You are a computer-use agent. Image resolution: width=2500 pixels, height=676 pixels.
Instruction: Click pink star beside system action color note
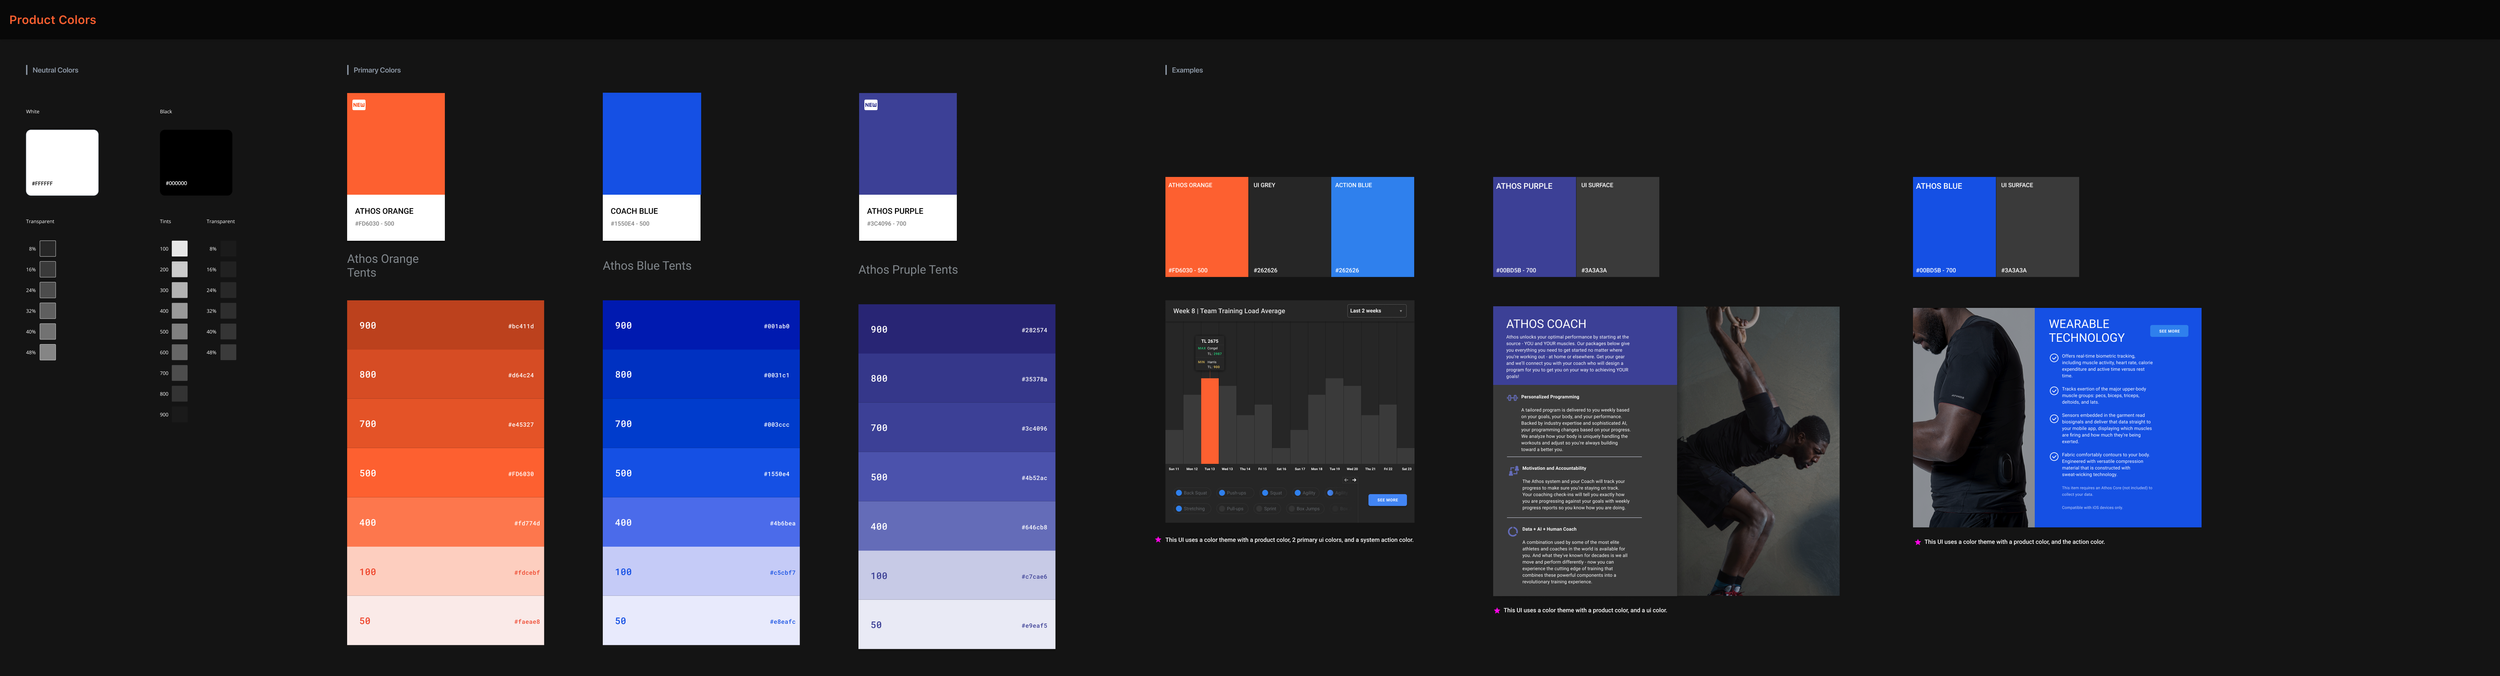click(1158, 540)
